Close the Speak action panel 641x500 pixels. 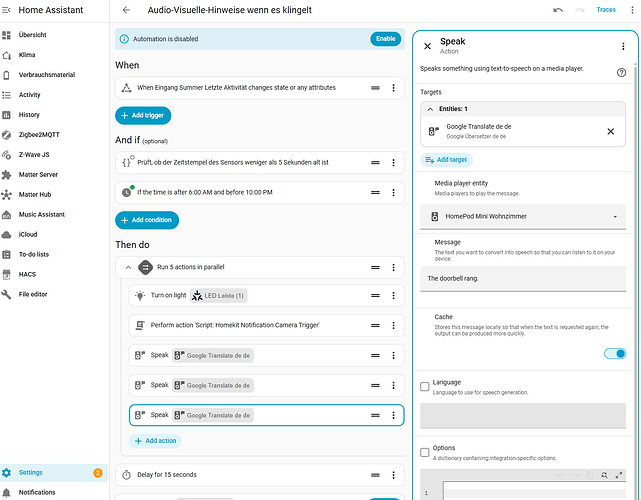pos(428,46)
